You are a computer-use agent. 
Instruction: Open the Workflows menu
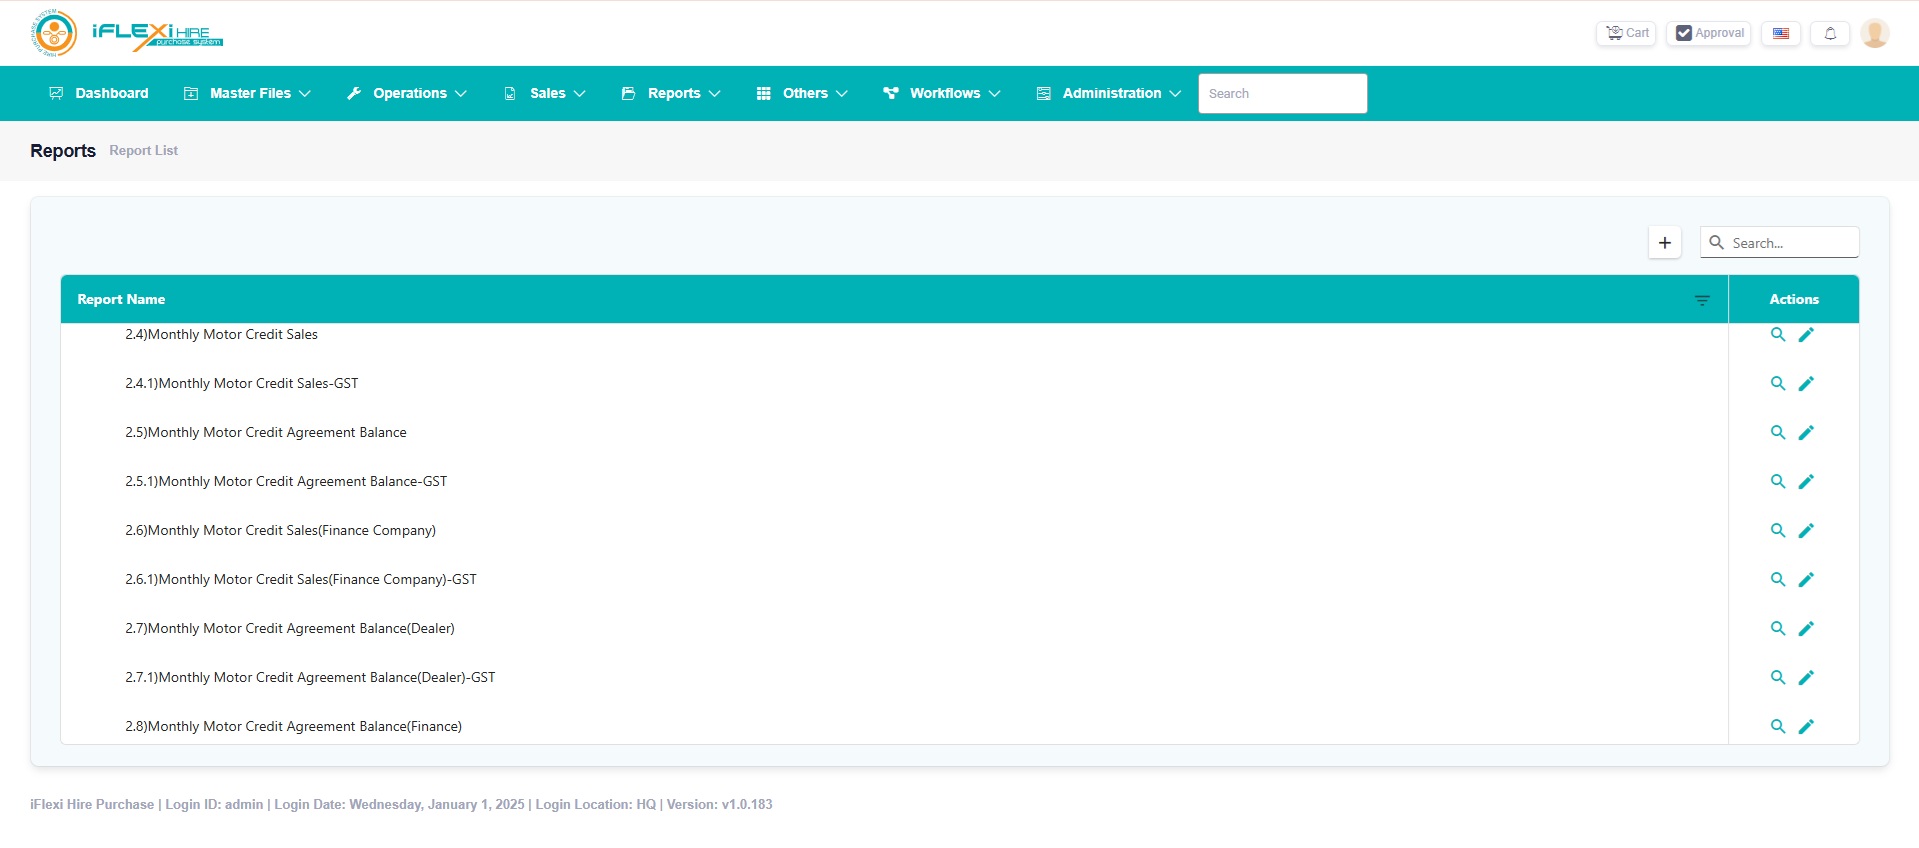pyautogui.click(x=942, y=93)
